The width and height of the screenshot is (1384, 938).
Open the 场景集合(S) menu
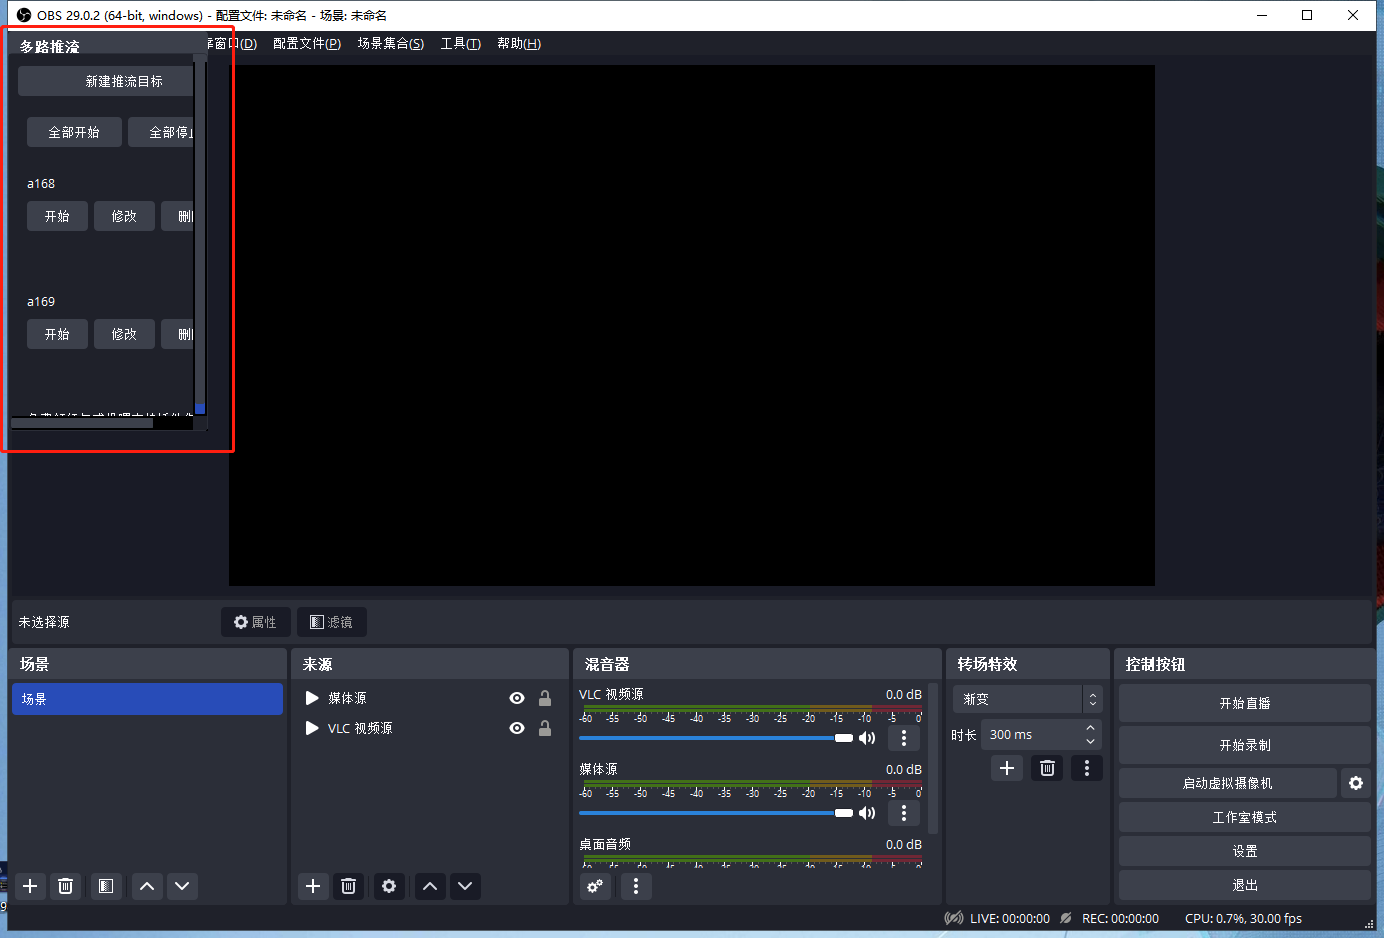(391, 43)
